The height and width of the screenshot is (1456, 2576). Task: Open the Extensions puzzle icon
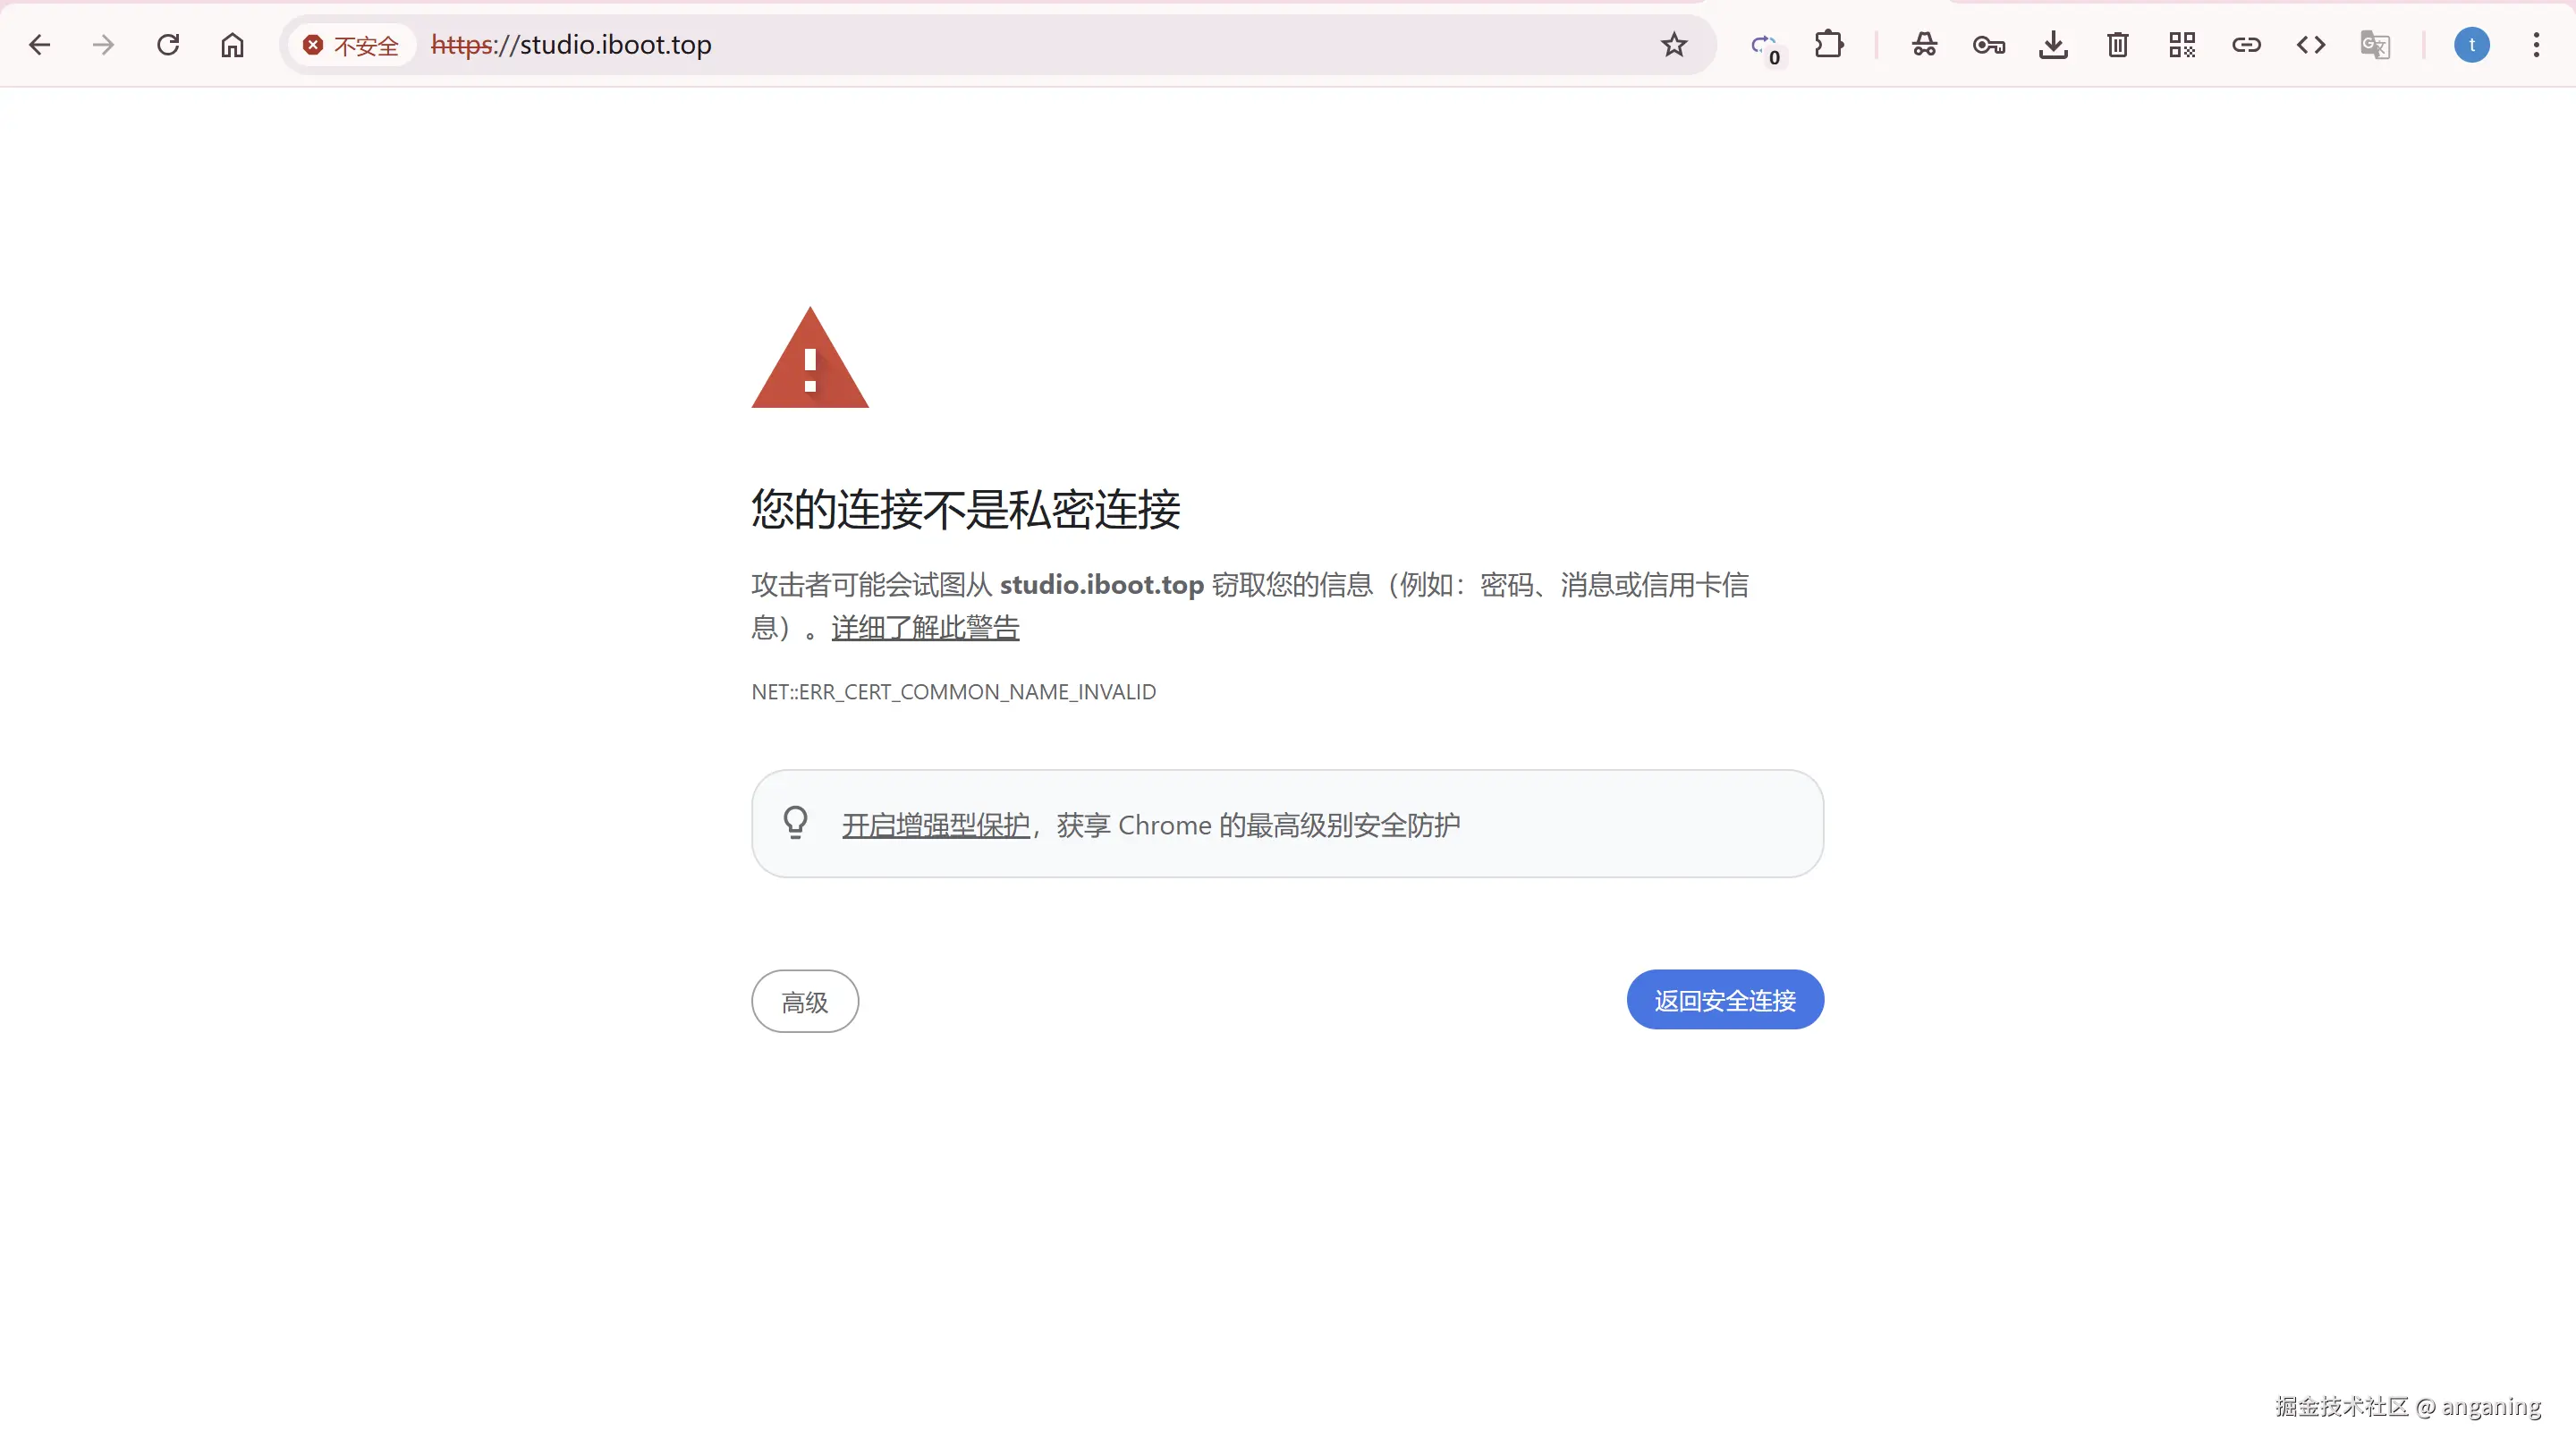[x=1829, y=45]
